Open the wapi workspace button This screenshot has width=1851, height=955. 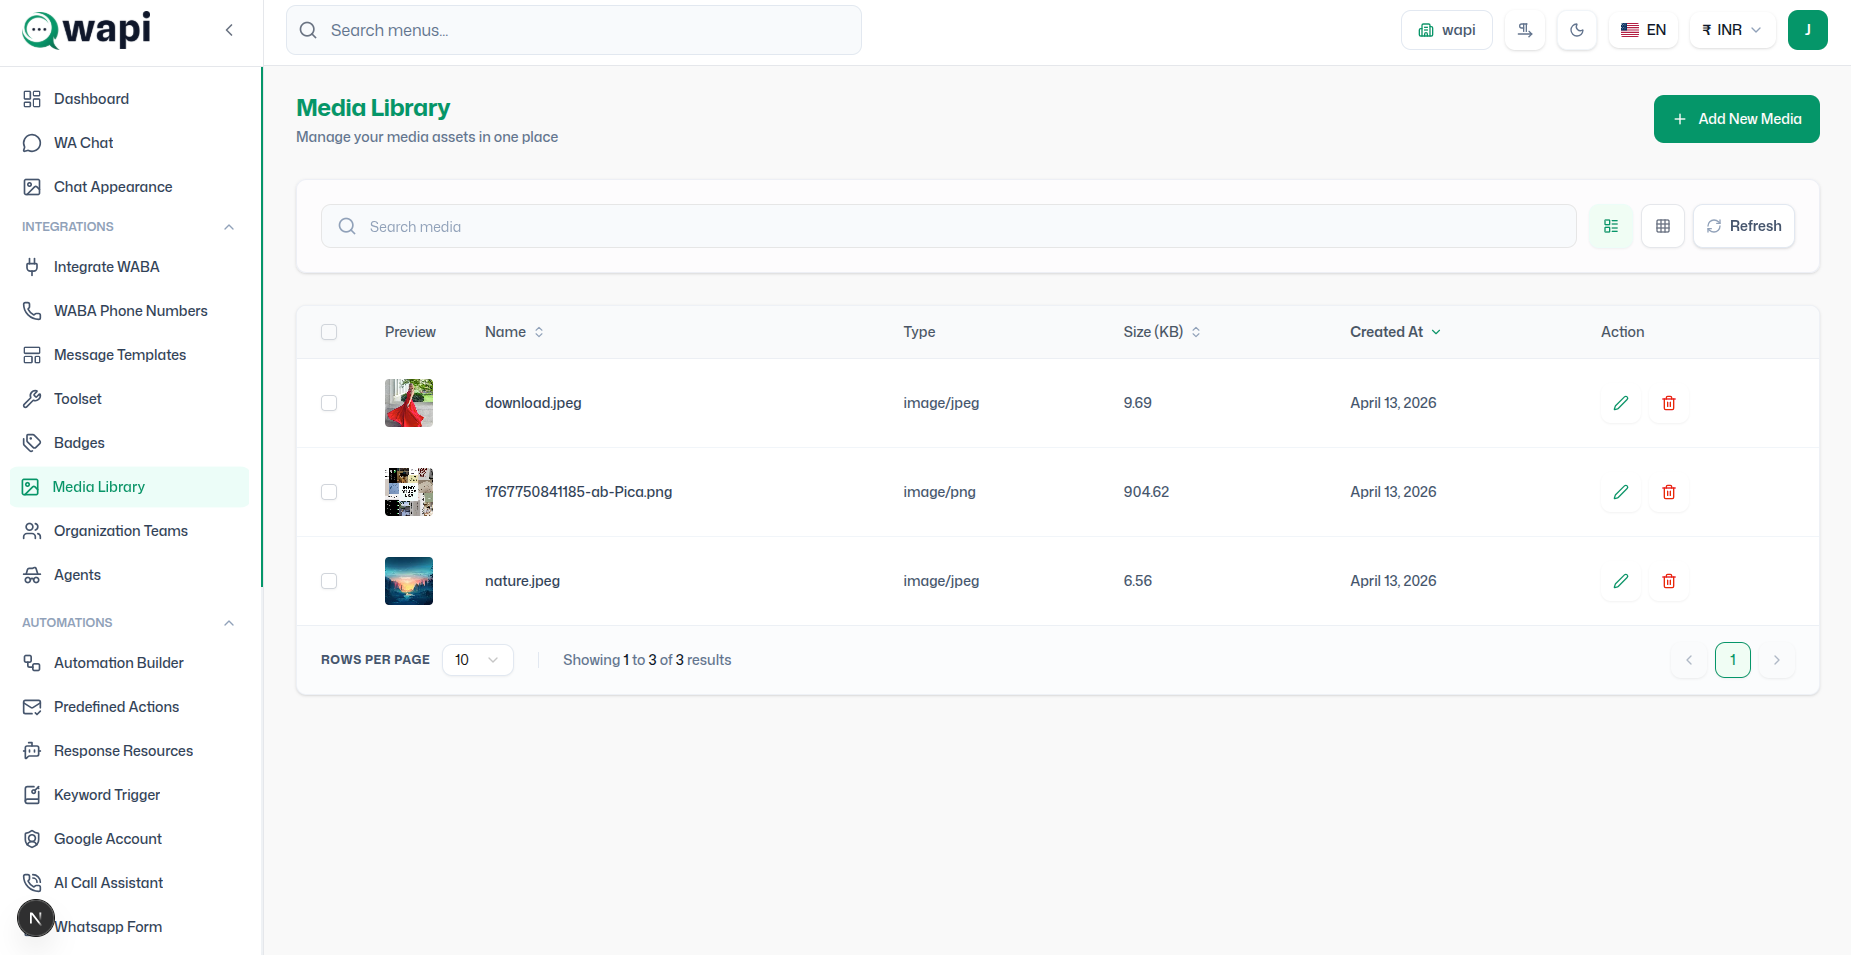(x=1446, y=30)
